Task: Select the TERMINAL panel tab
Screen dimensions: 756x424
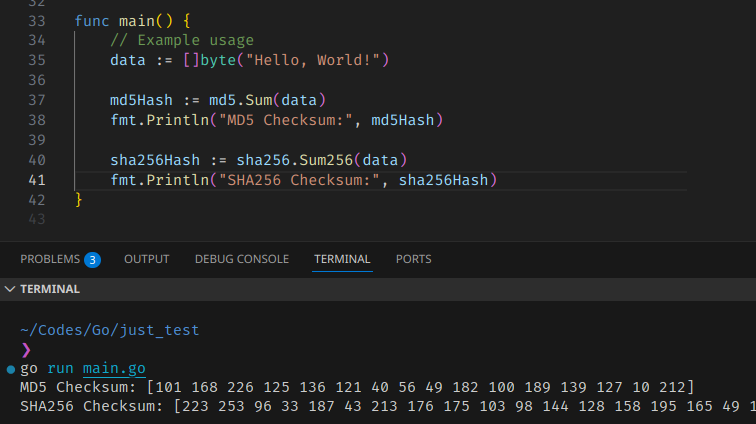Action: tap(342, 259)
